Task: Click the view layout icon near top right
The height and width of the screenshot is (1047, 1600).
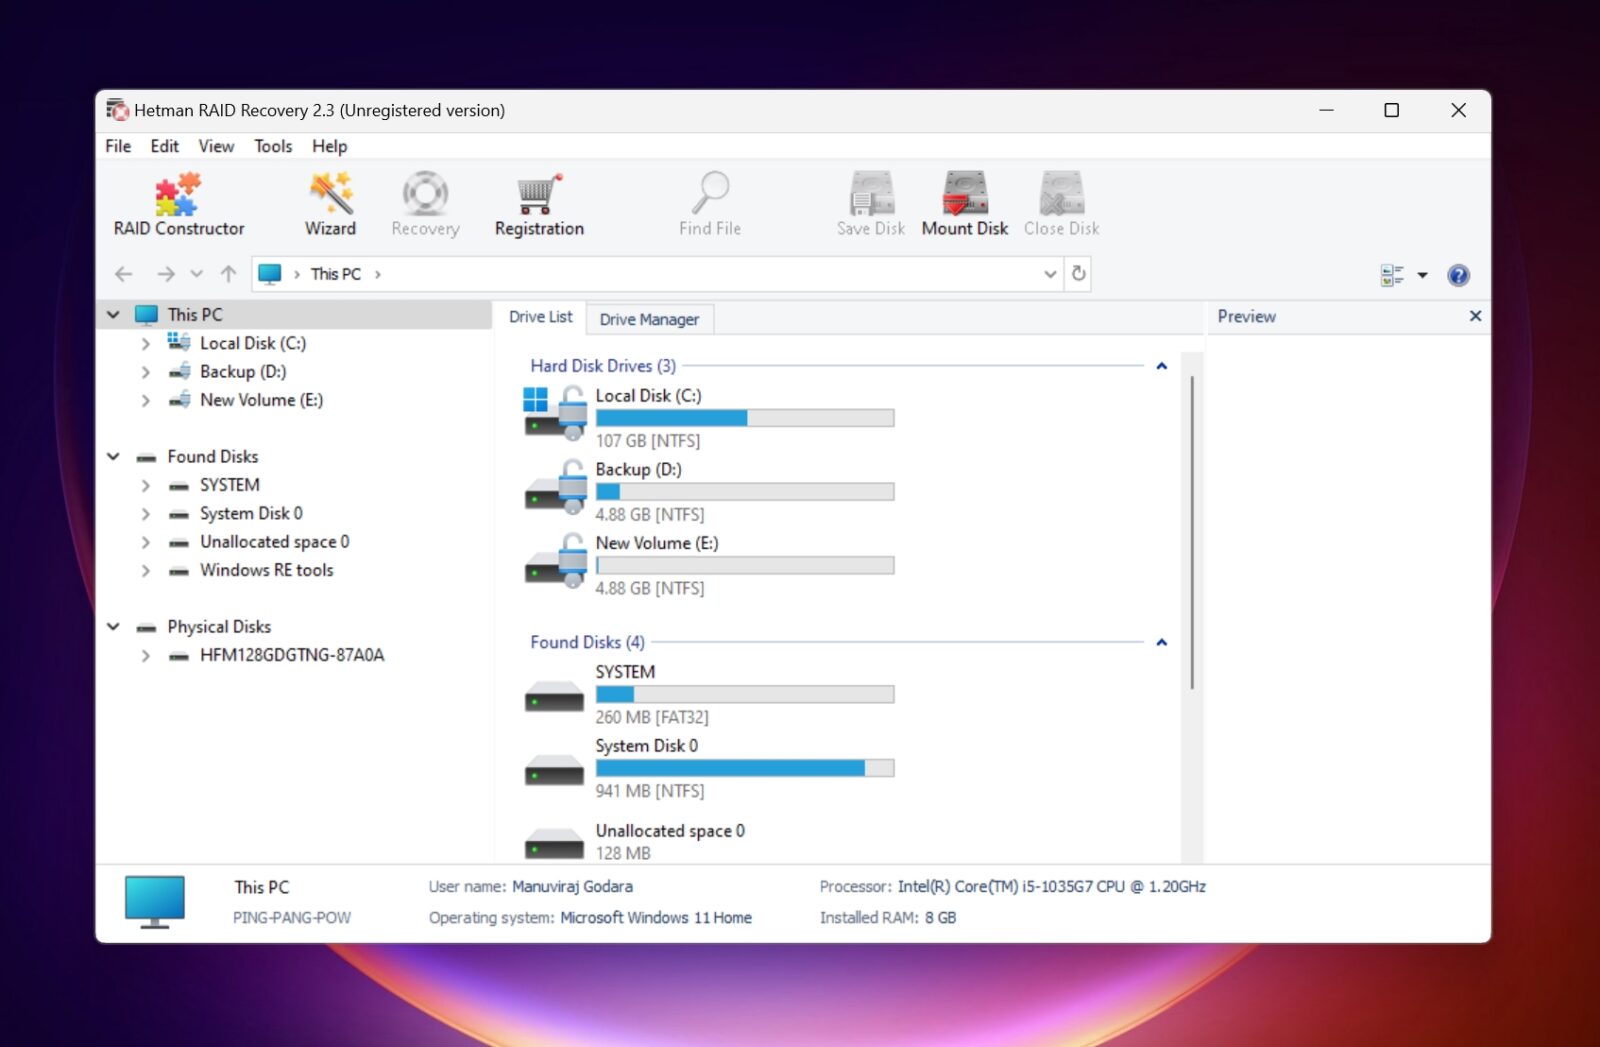Action: pyautogui.click(x=1393, y=274)
